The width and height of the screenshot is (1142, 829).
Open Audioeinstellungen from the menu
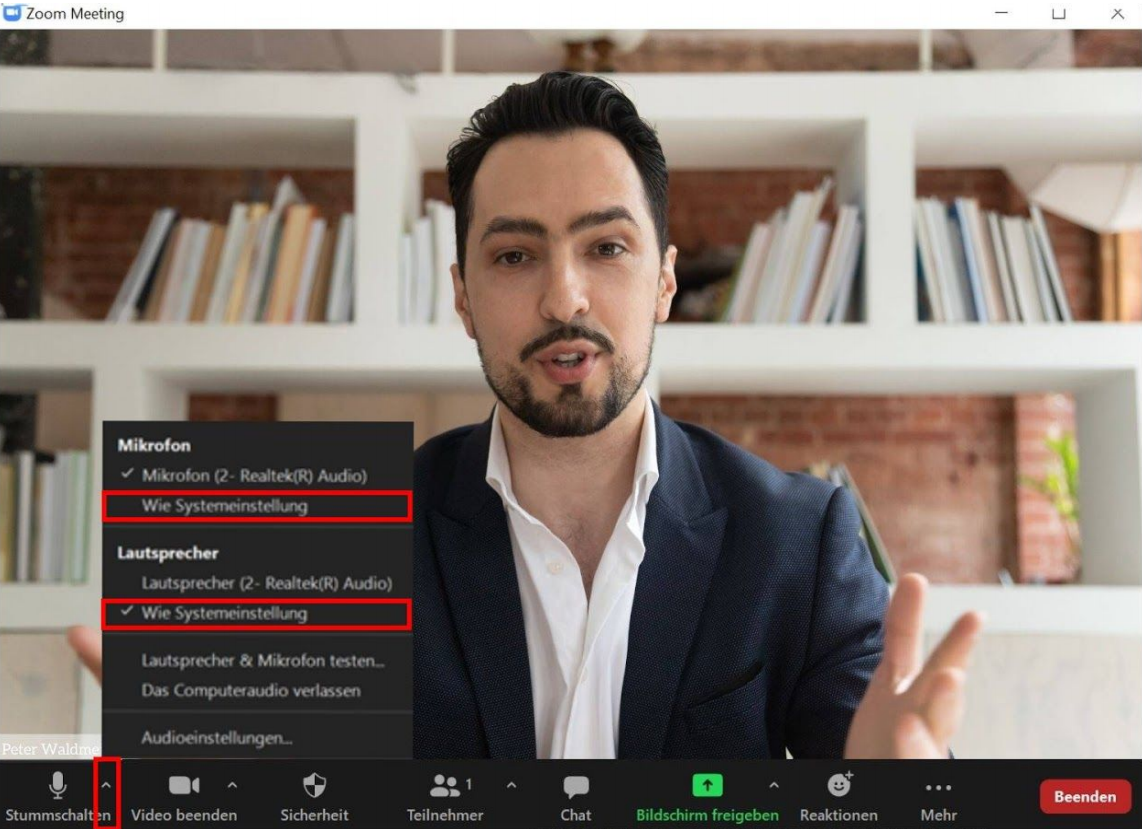(217, 739)
